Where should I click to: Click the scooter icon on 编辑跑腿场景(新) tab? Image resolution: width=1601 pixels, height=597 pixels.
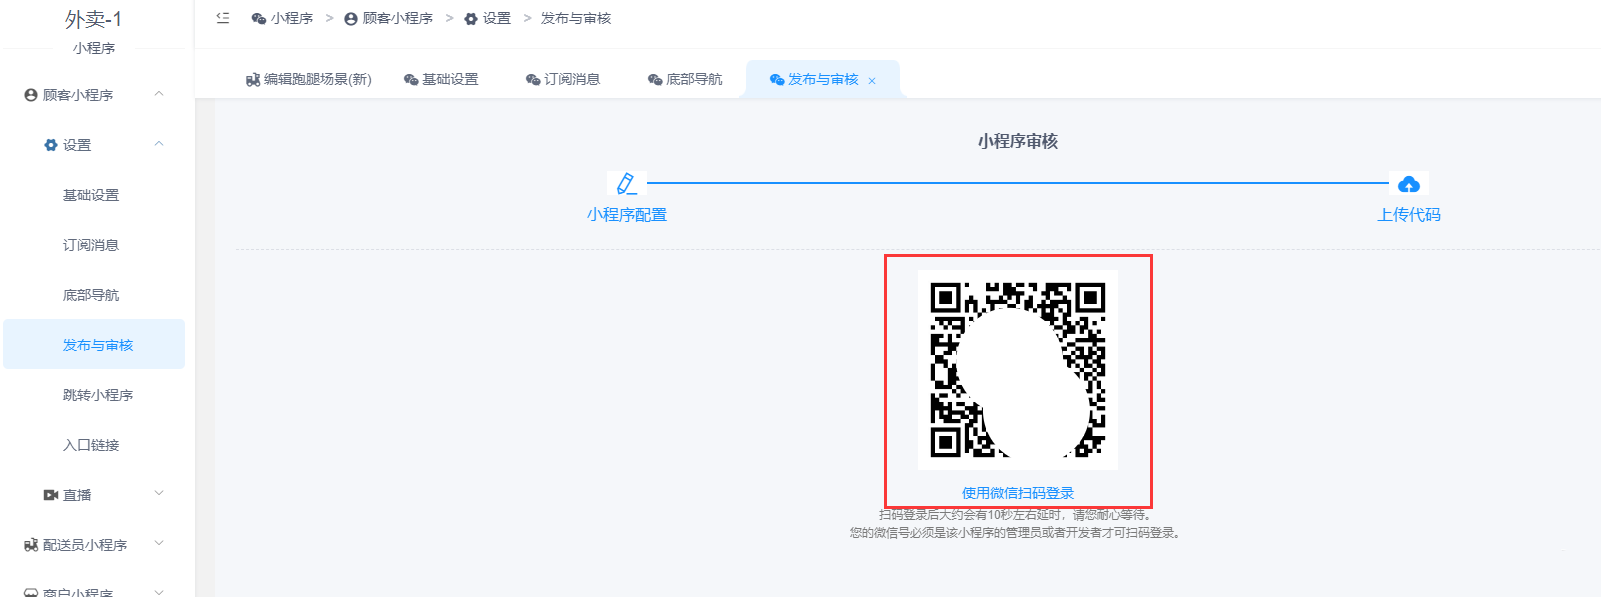(253, 80)
